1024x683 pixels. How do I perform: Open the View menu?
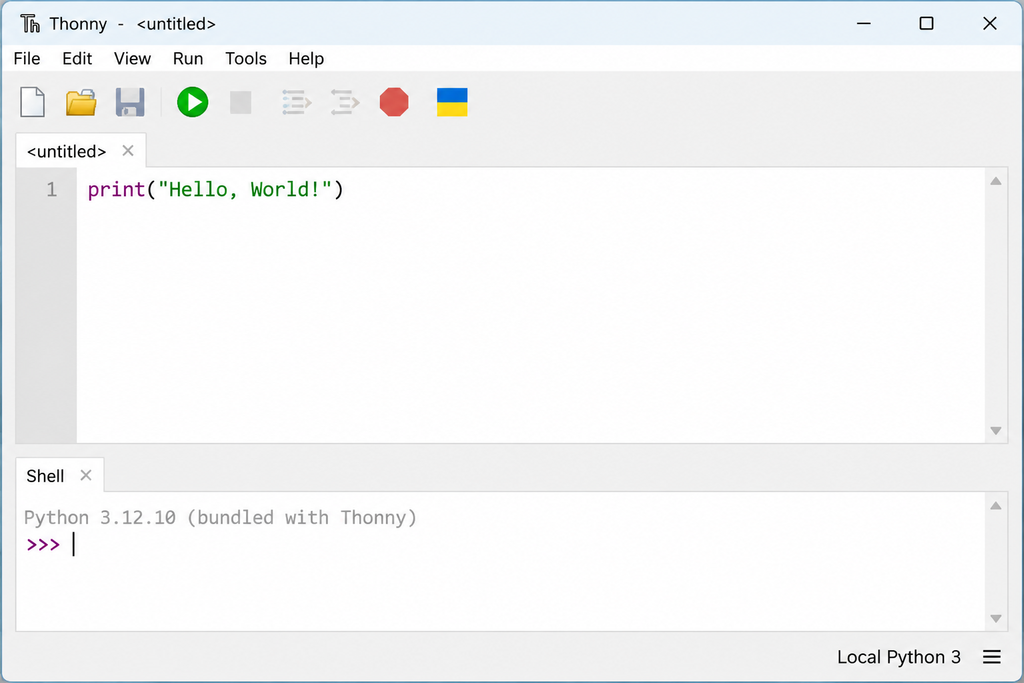[132, 59]
